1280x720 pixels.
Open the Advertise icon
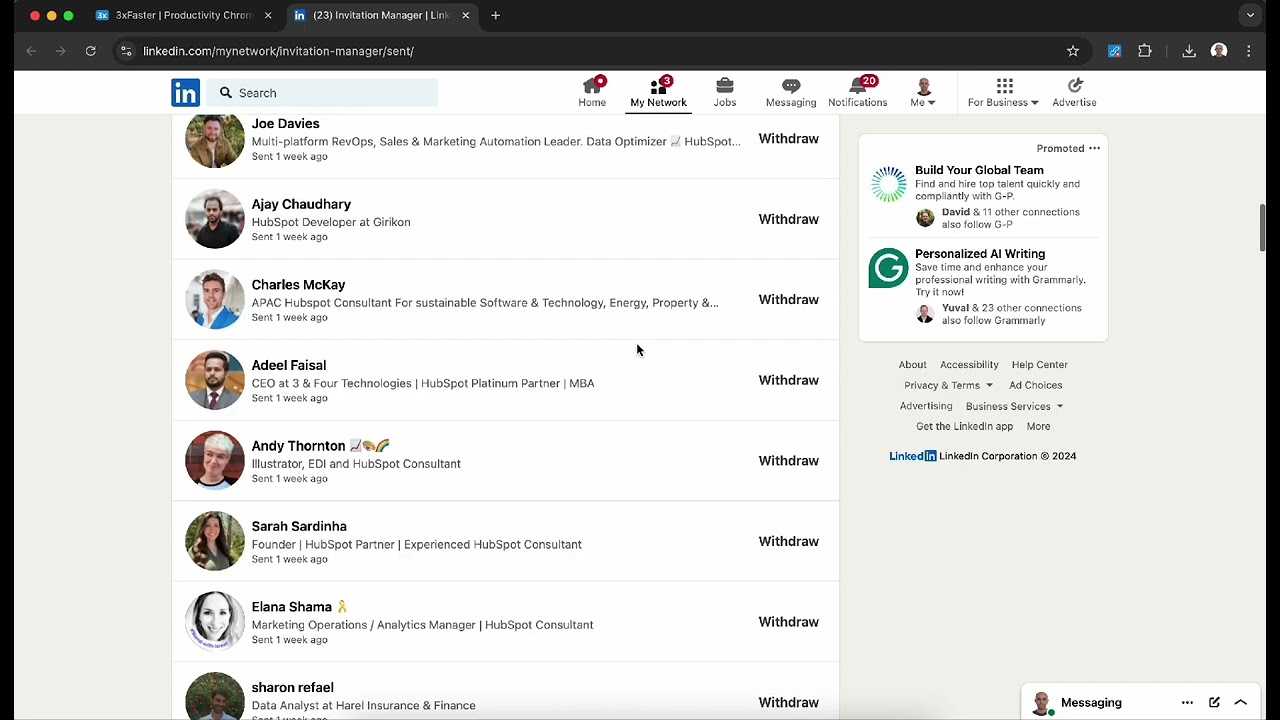[x=1074, y=92]
